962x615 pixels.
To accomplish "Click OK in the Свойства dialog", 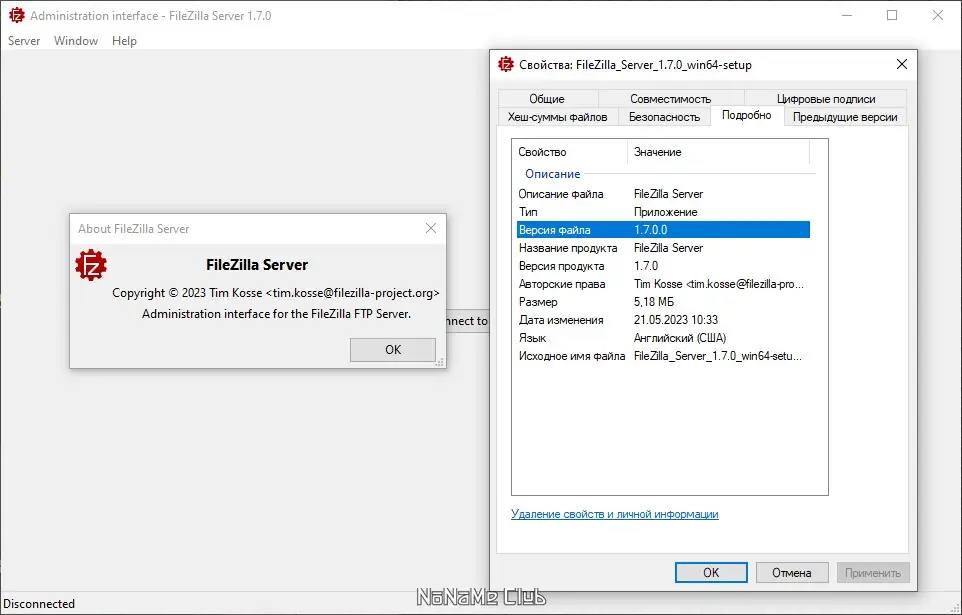I will [x=711, y=573].
